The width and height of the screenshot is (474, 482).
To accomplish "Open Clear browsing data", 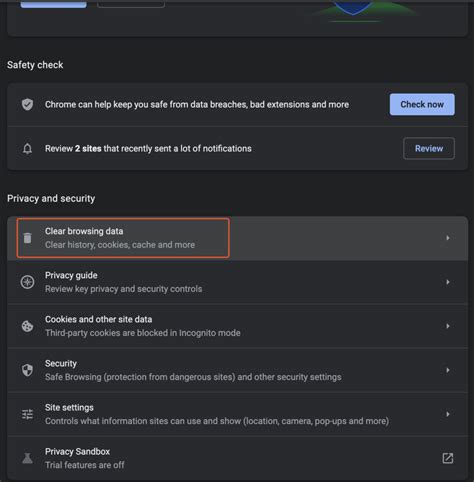I will point(237,238).
